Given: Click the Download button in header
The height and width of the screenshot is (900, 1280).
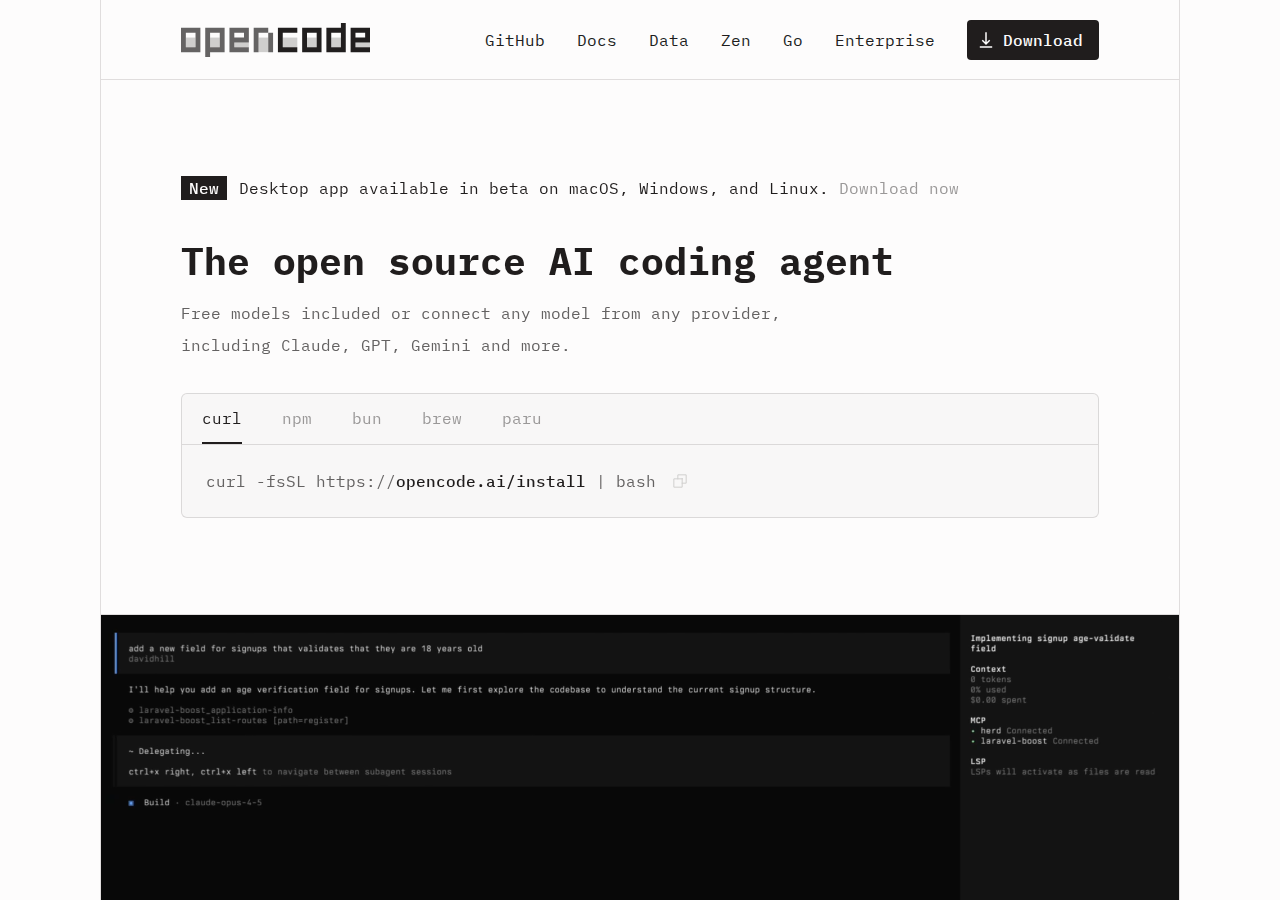Looking at the screenshot, I should coord(1033,40).
